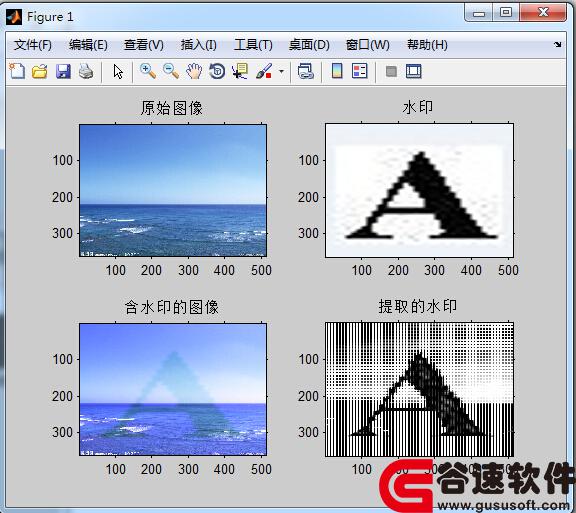Click the 提取的水印 title text
This screenshot has width=576, height=513.
[x=418, y=306]
